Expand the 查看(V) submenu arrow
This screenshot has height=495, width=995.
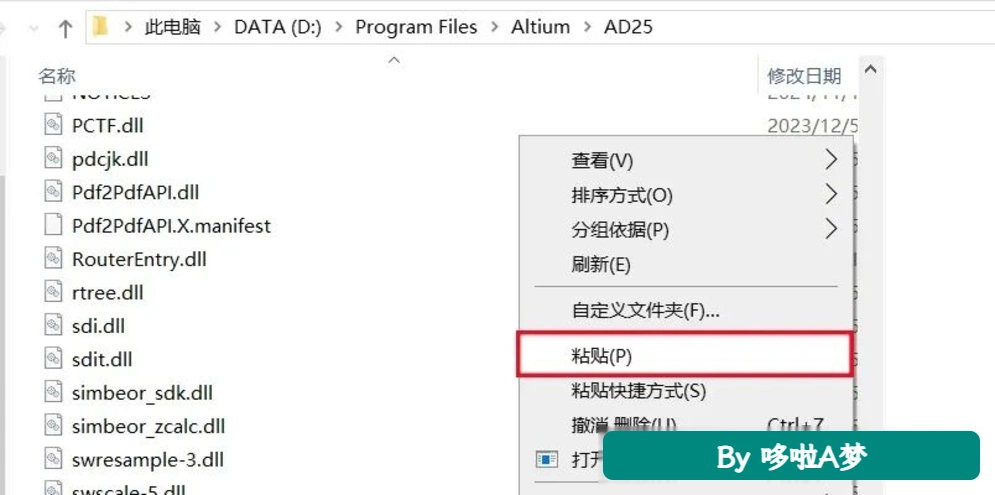(831, 161)
